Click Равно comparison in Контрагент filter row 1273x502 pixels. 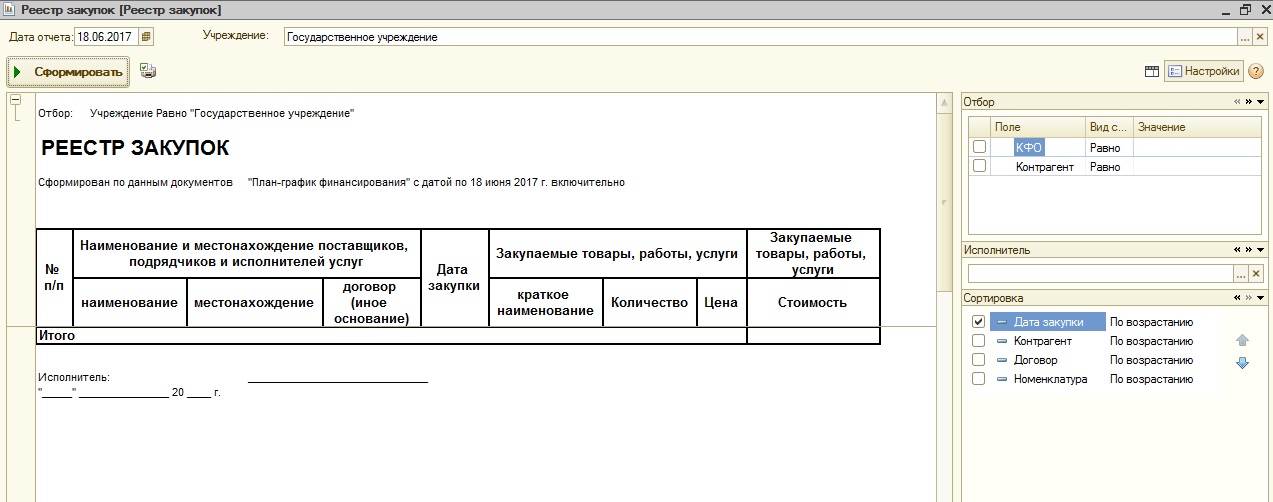coord(1109,167)
